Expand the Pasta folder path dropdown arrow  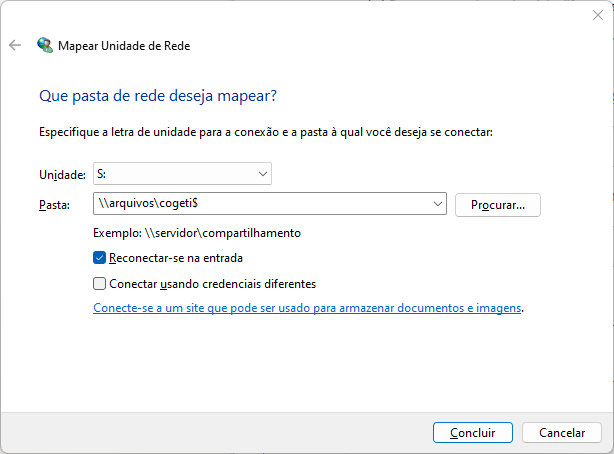click(438, 204)
